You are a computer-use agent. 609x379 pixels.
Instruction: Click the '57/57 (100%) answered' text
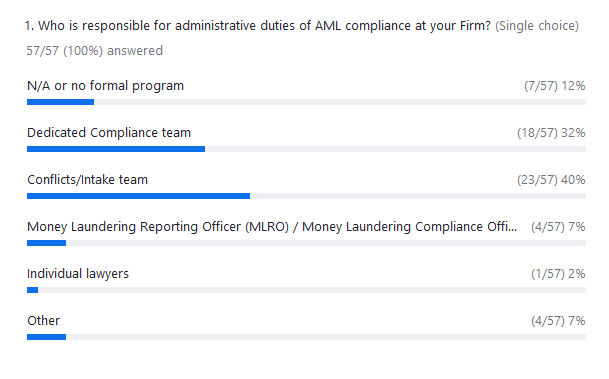[94, 50]
